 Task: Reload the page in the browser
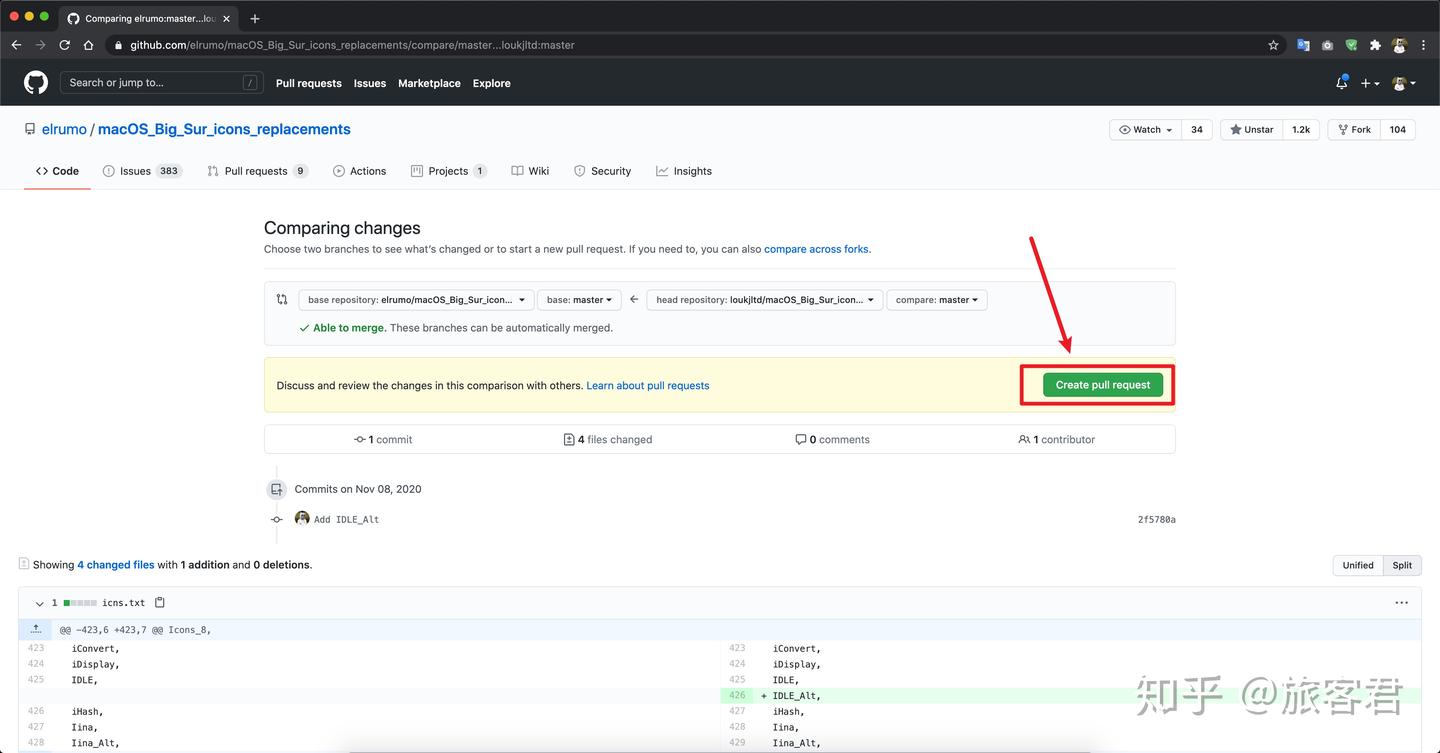[x=65, y=45]
